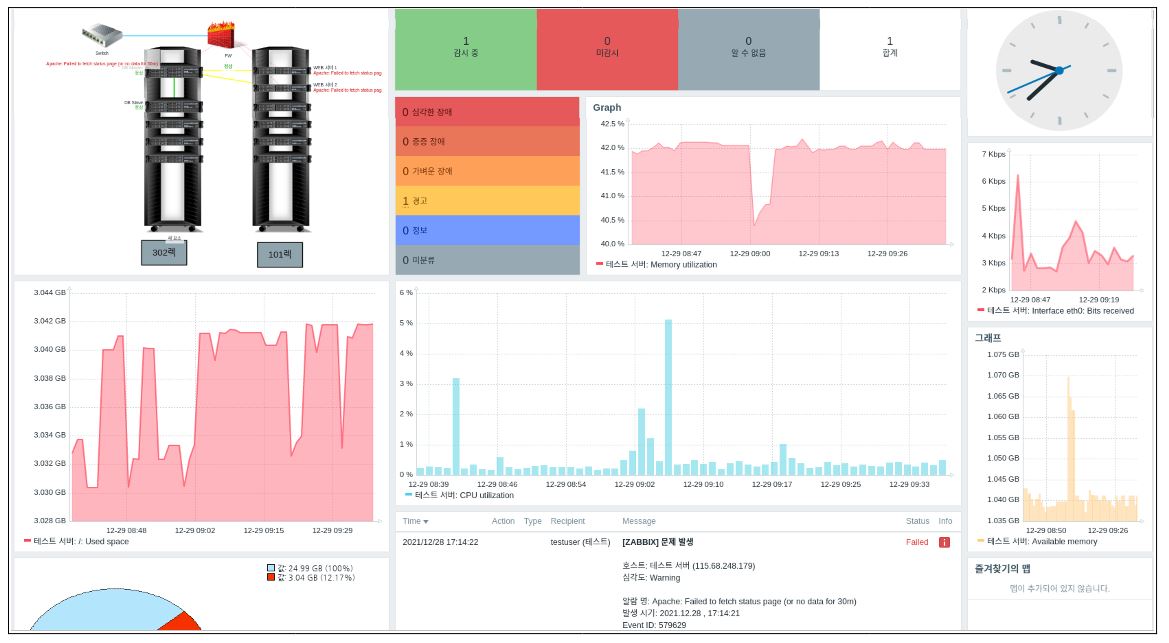Image resolution: width=1169 pixels, height=643 pixels.
Task: Click the Info column header
Action: tap(945, 521)
